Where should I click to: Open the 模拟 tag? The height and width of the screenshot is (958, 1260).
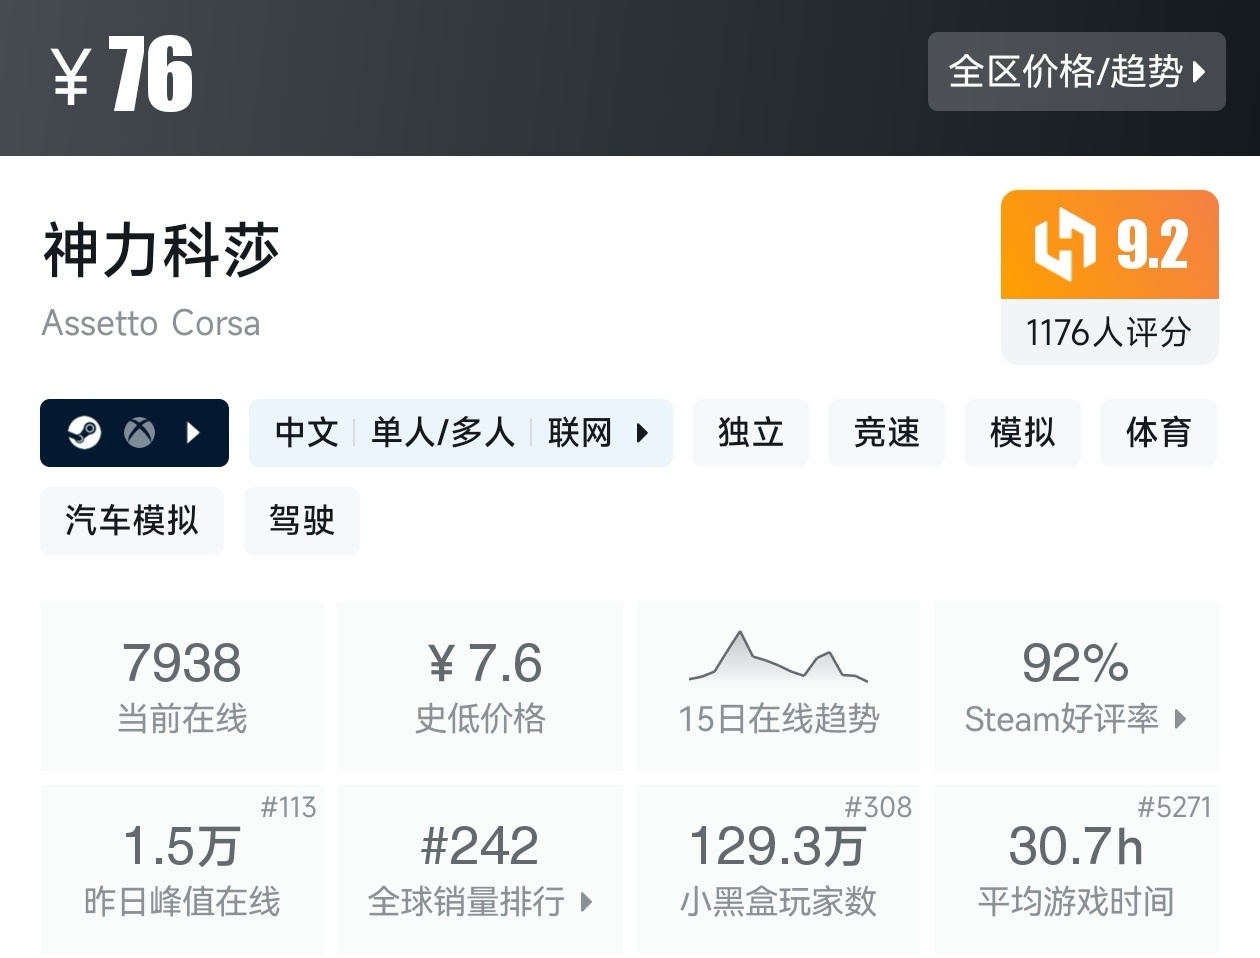[1023, 433]
